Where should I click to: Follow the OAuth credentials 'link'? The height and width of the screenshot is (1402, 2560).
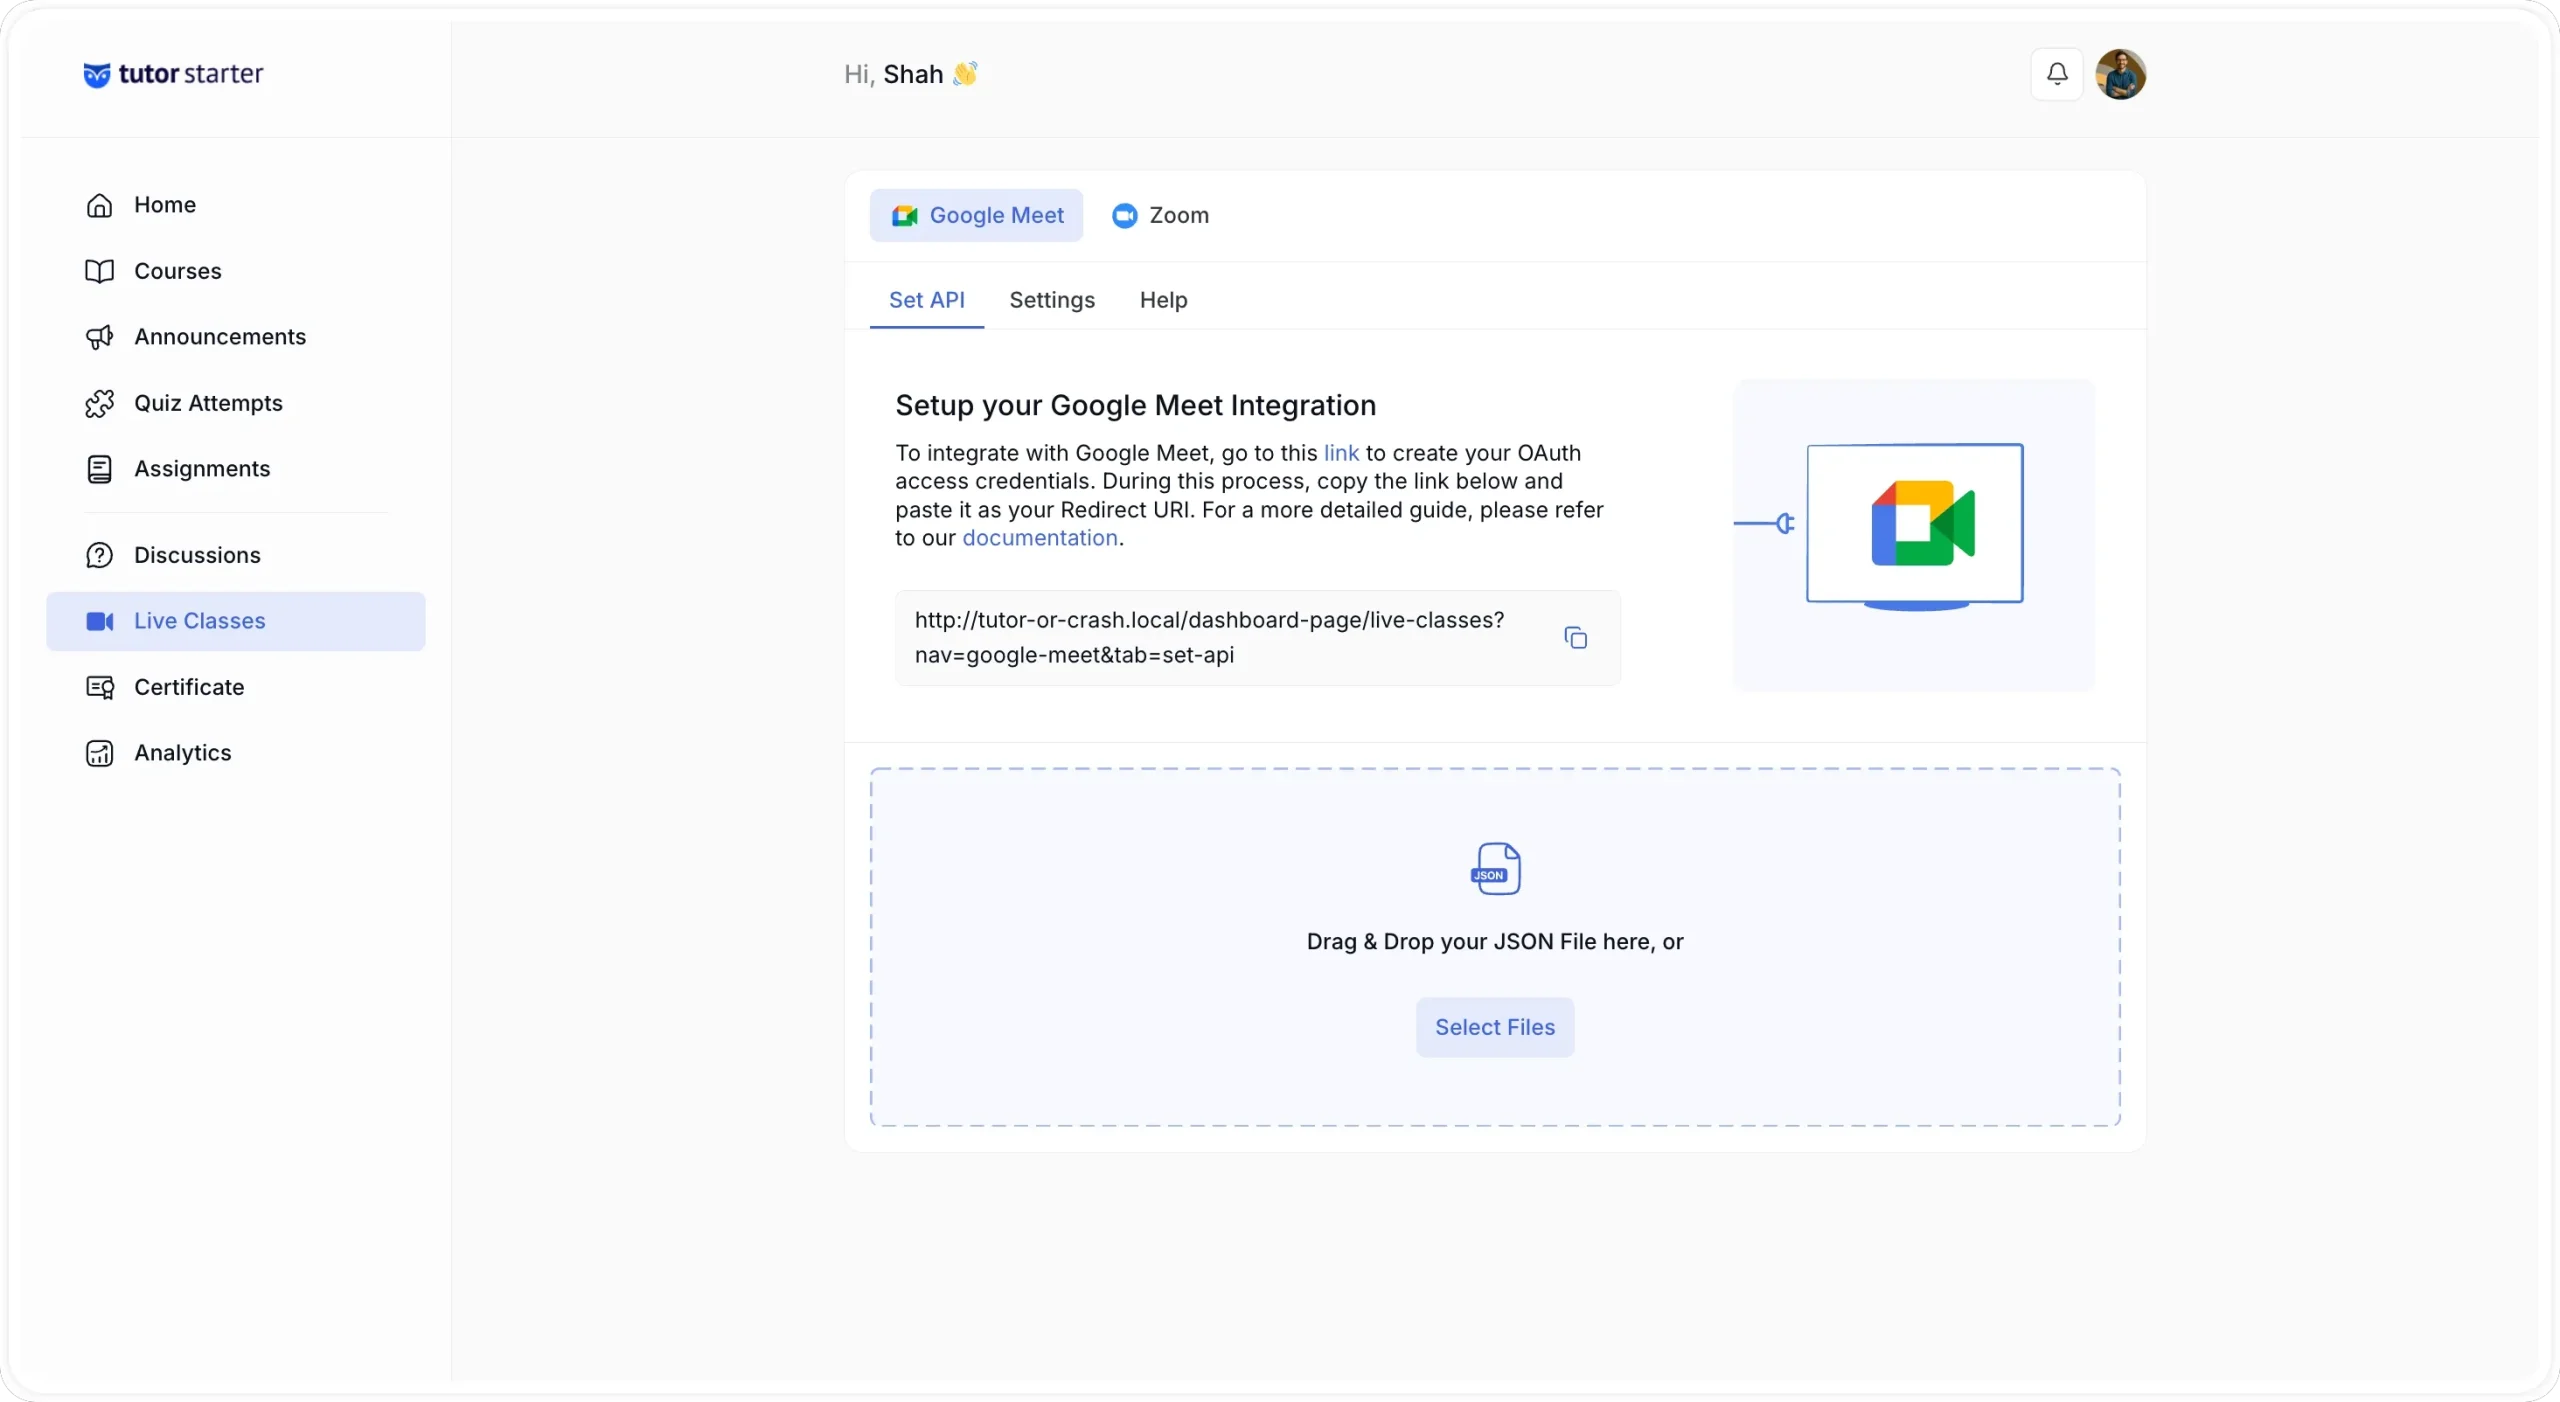(x=1341, y=453)
